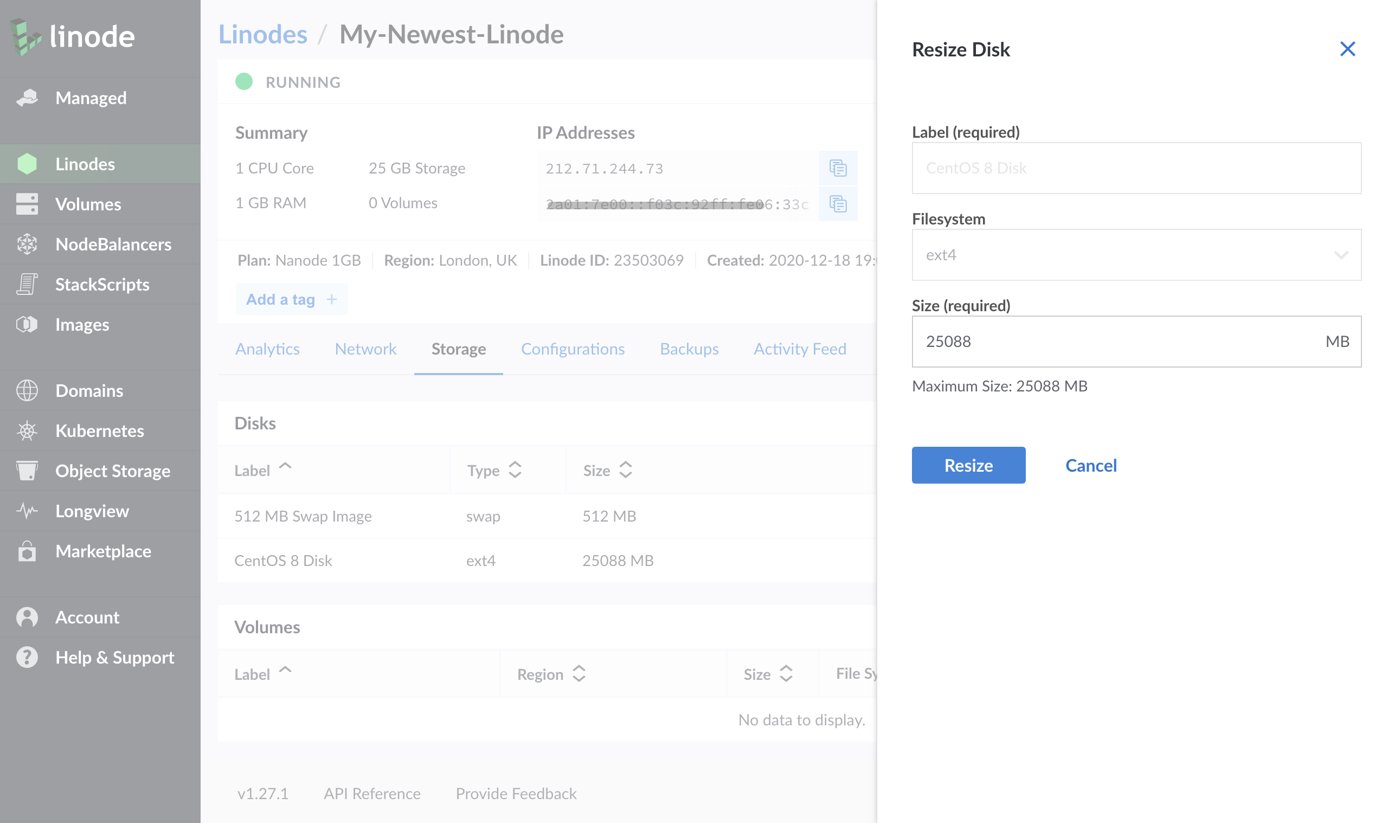Click the Linode logo in the sidebar
The height and width of the screenshot is (823, 1388).
(73, 37)
